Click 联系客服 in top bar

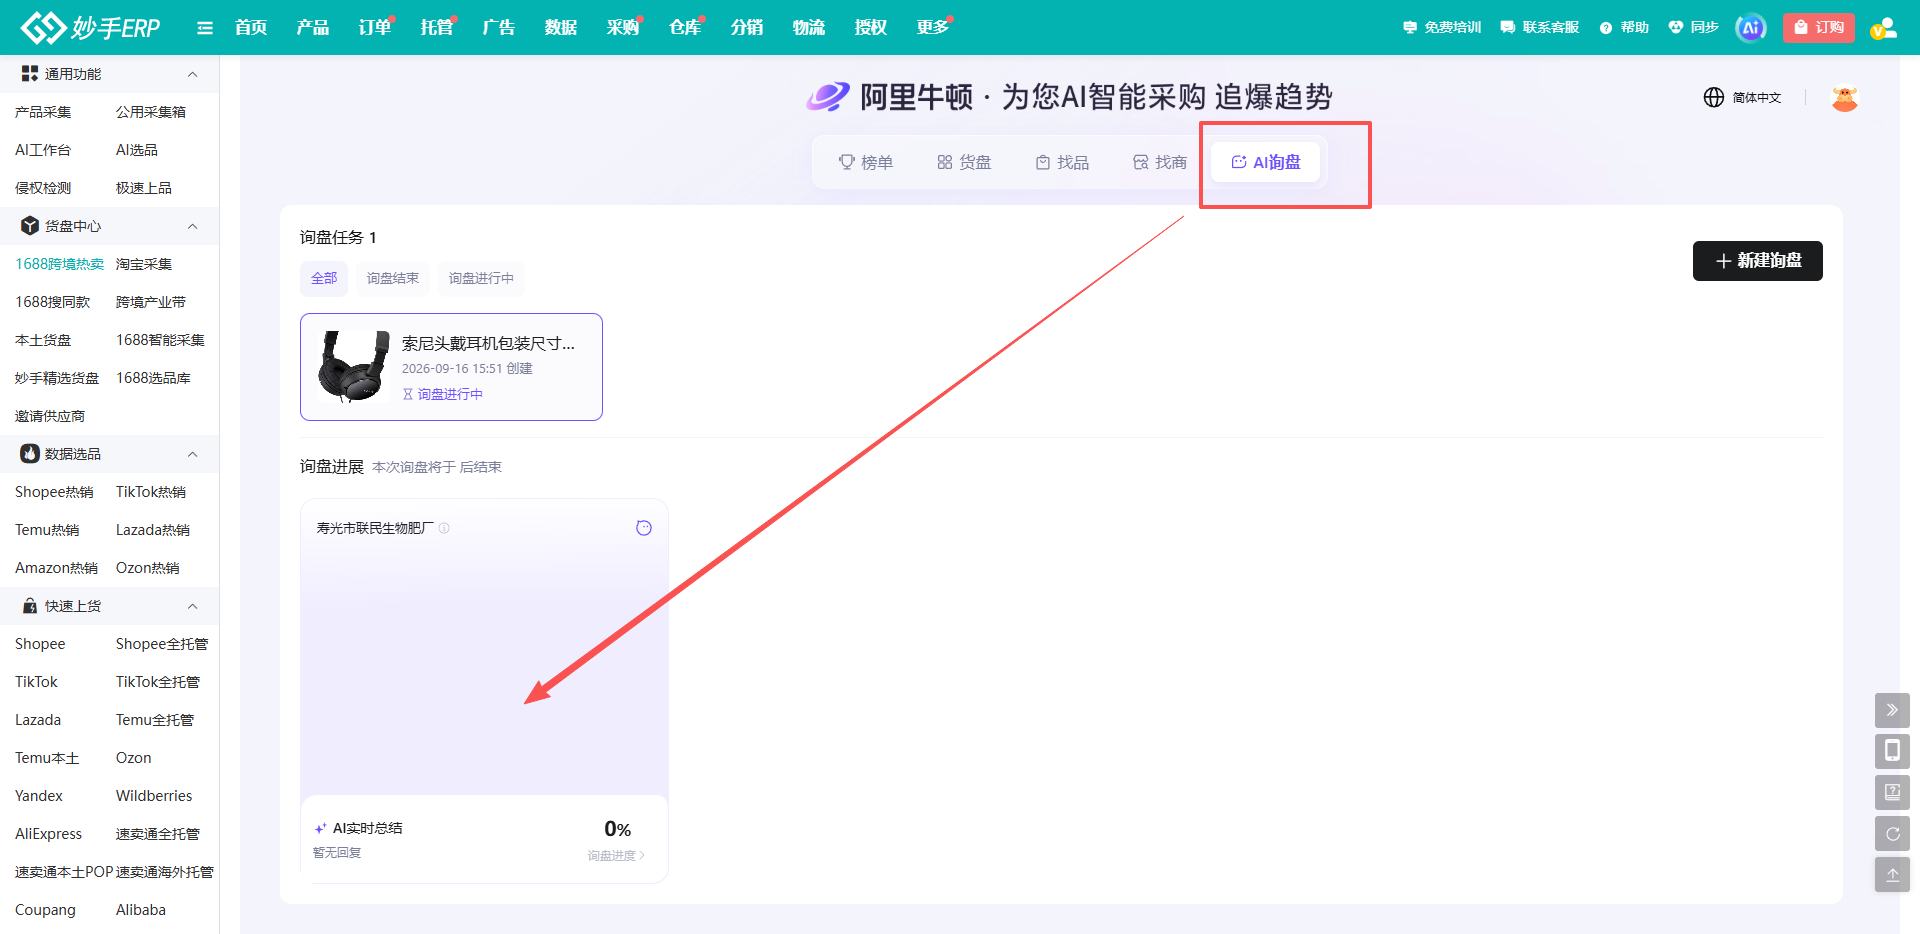(x=1540, y=28)
